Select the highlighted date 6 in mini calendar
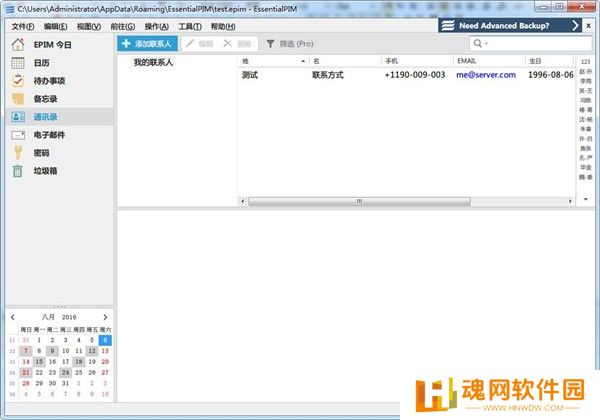This screenshot has height=420, width=600. pyautogui.click(x=105, y=340)
